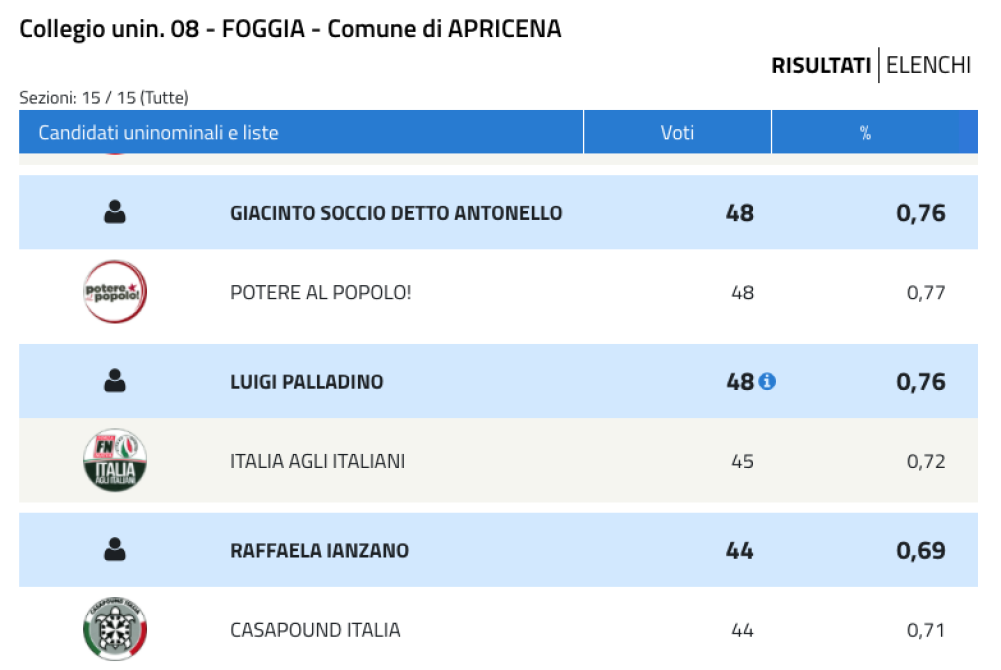
Task: Click person icon beside Raffaela Ianzano
Action: pos(115,549)
